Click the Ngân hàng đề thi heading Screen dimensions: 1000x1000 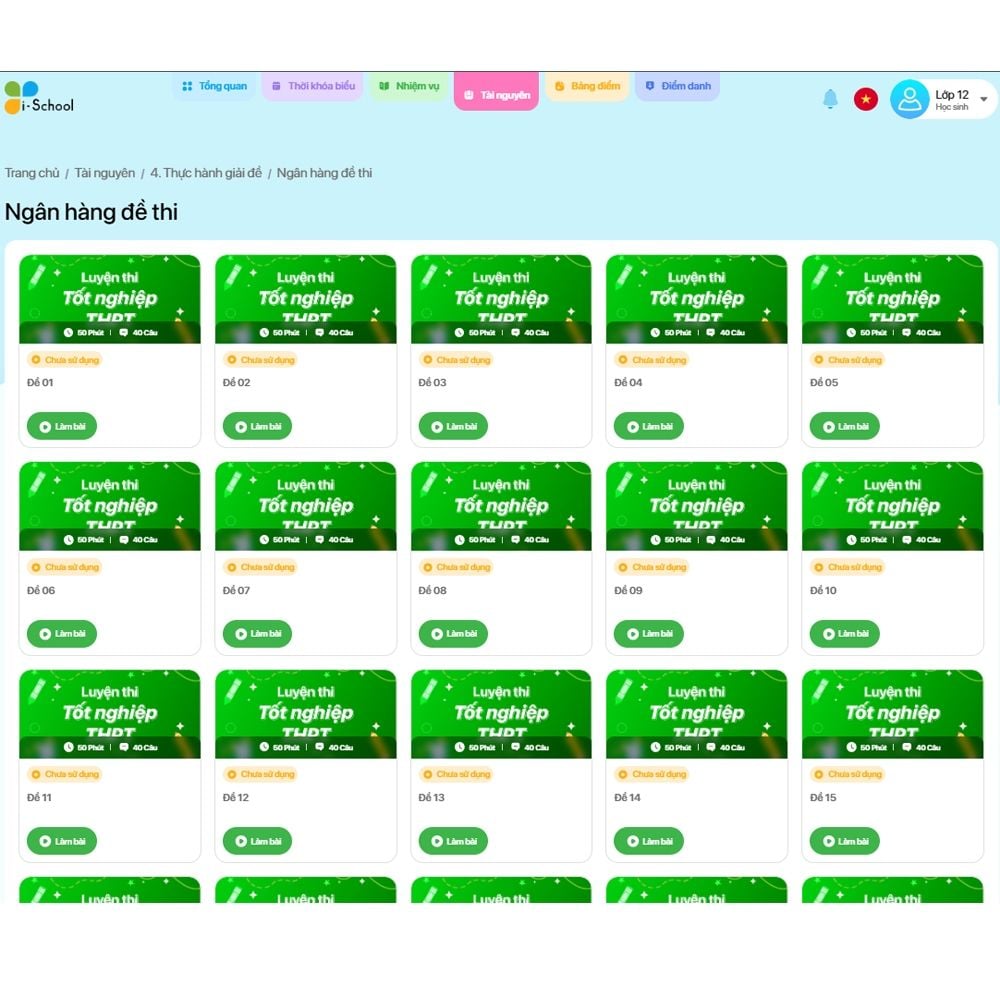(91, 212)
